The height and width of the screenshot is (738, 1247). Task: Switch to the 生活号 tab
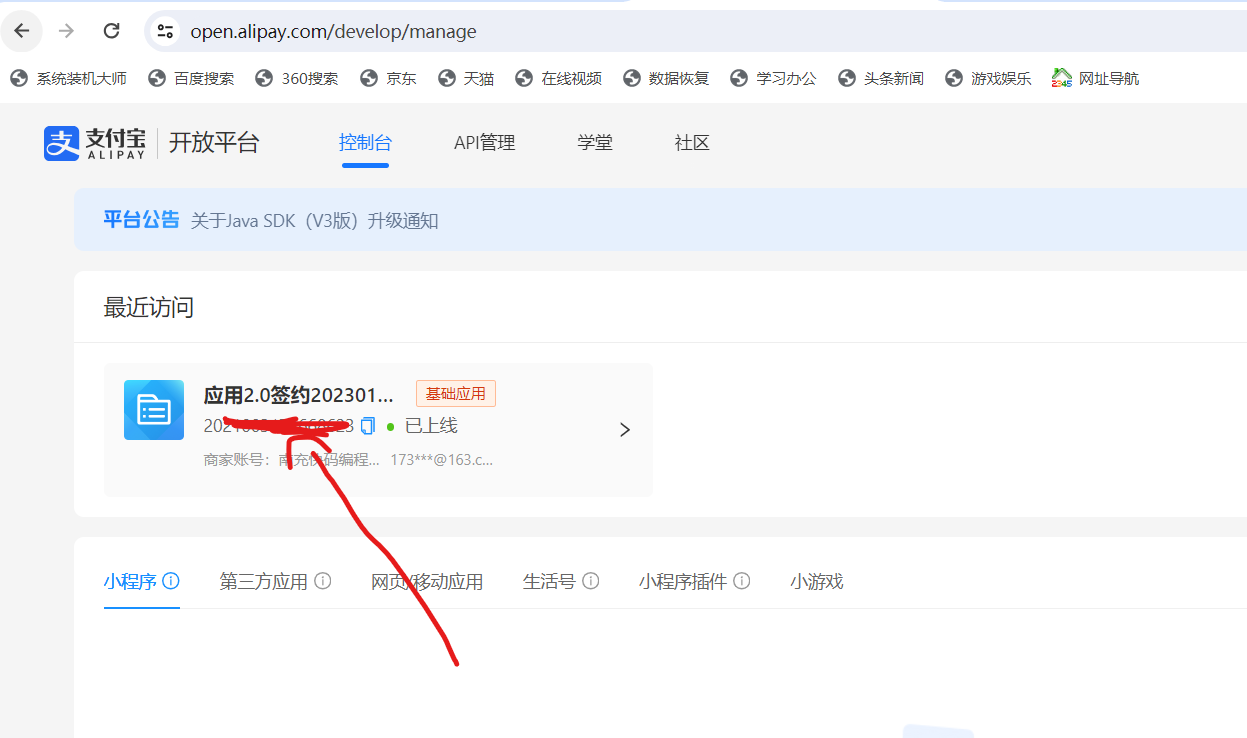point(549,581)
